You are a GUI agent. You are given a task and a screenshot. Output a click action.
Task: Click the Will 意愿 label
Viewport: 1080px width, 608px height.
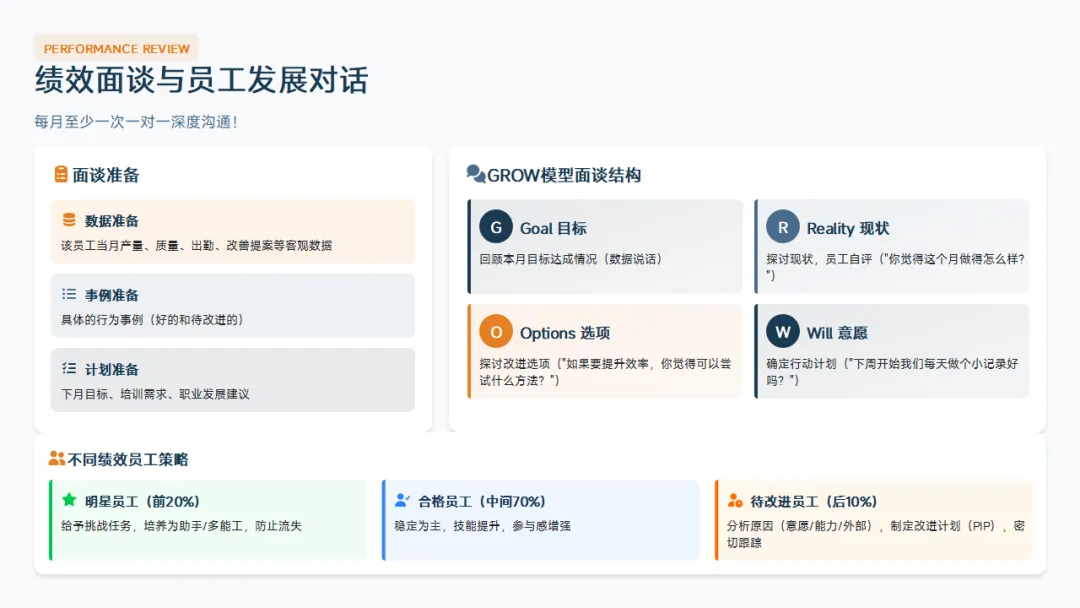837,333
